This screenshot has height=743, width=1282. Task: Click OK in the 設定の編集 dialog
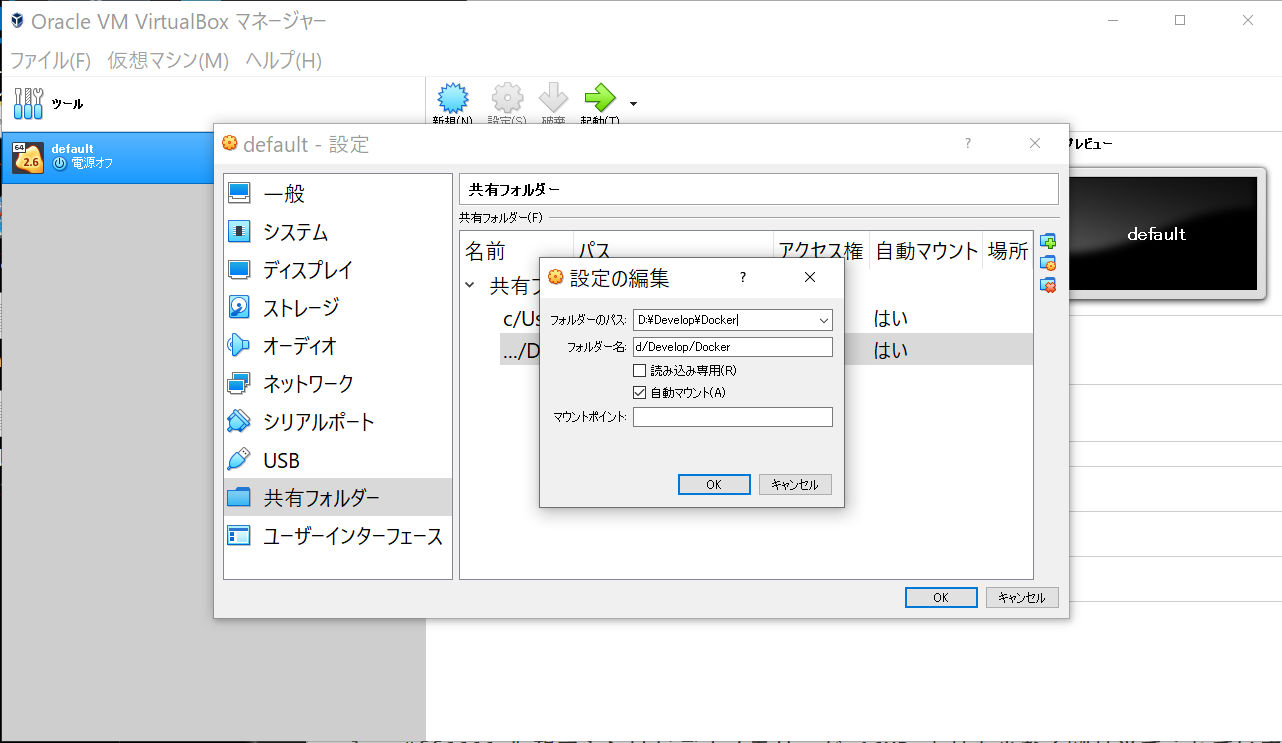(x=713, y=484)
